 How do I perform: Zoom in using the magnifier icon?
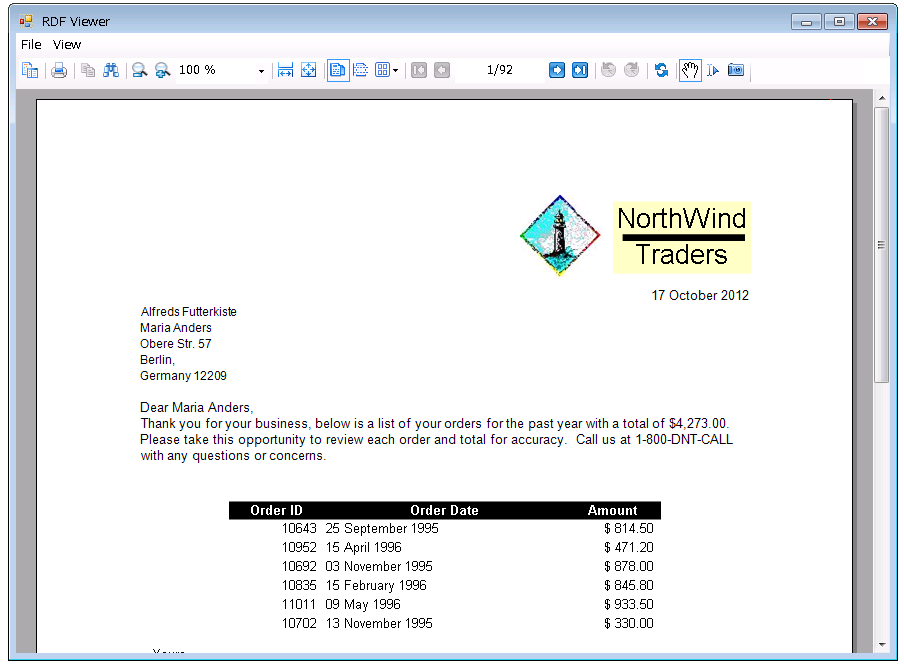[162, 70]
